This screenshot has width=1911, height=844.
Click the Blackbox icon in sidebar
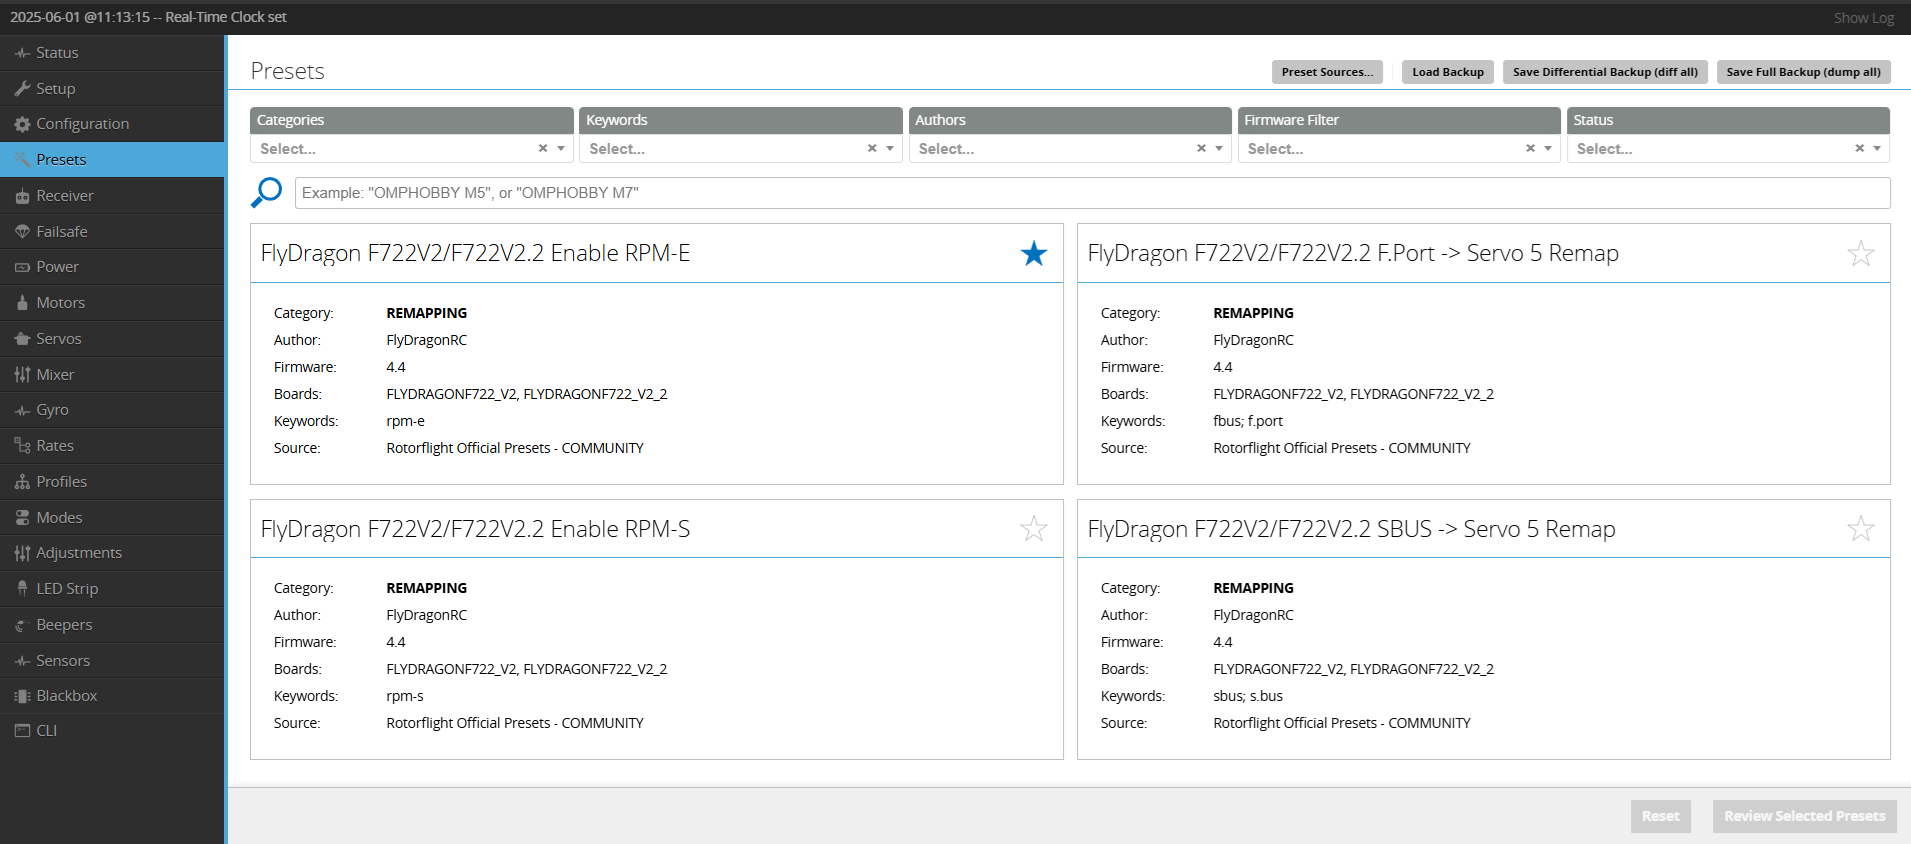(22, 696)
